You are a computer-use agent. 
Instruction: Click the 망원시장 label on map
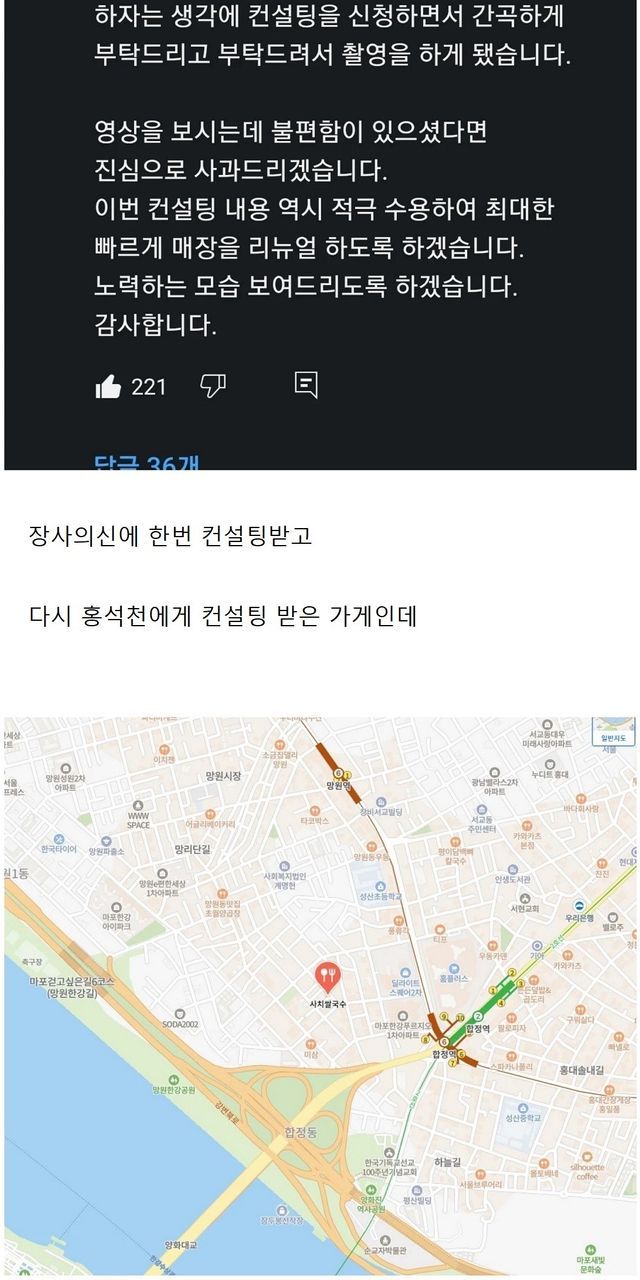pyautogui.click(x=223, y=775)
